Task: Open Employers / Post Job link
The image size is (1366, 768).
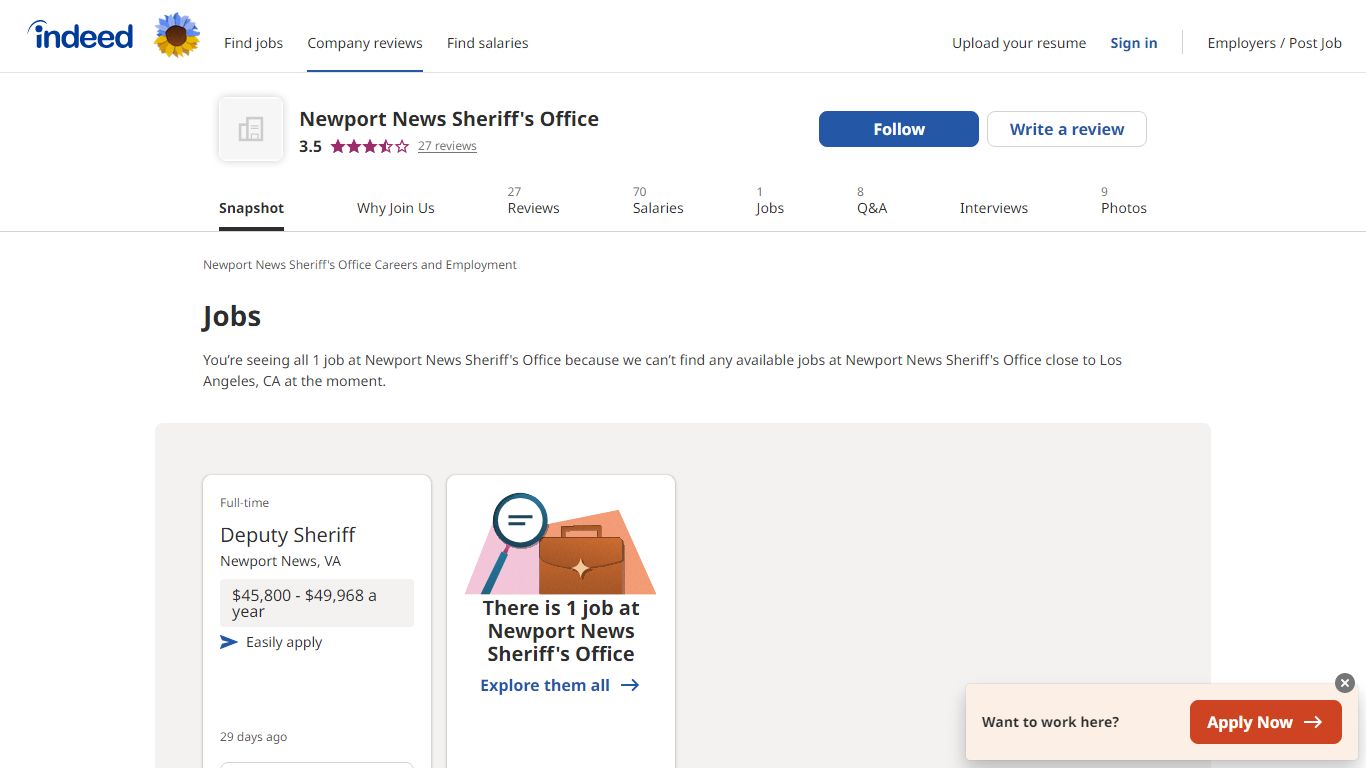Action: pos(1275,43)
